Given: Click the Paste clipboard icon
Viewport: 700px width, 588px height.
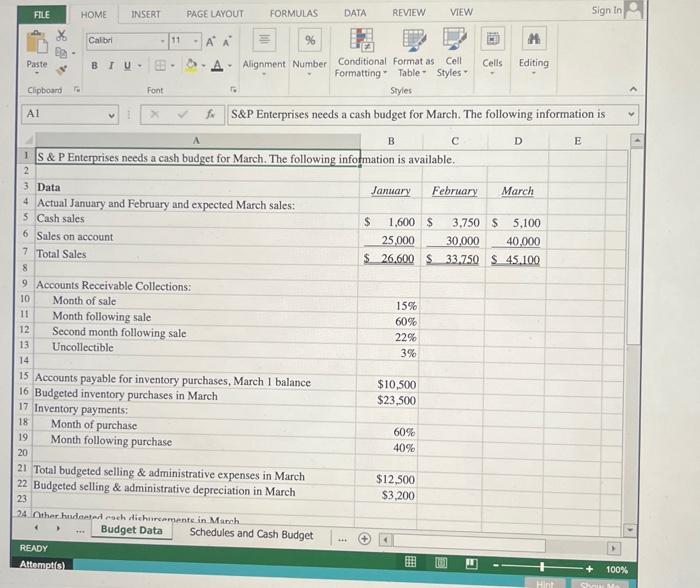Looking at the screenshot, I should (37, 42).
